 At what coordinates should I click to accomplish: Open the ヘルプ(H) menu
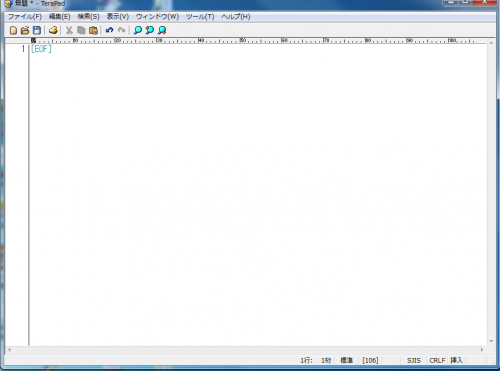click(236, 17)
